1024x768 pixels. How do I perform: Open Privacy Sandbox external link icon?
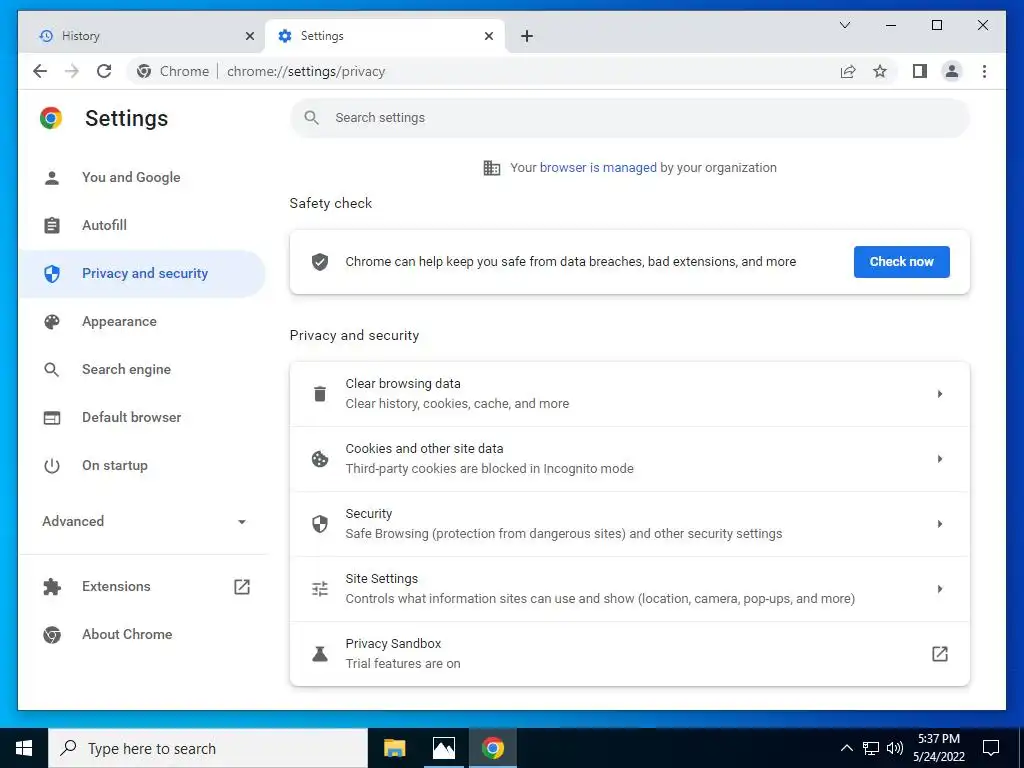coord(940,654)
